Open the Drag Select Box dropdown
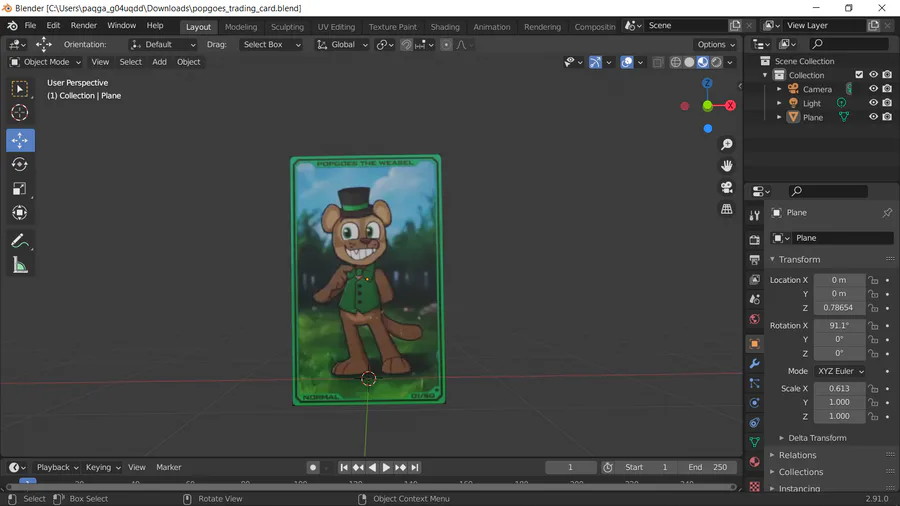 pyautogui.click(x=270, y=45)
